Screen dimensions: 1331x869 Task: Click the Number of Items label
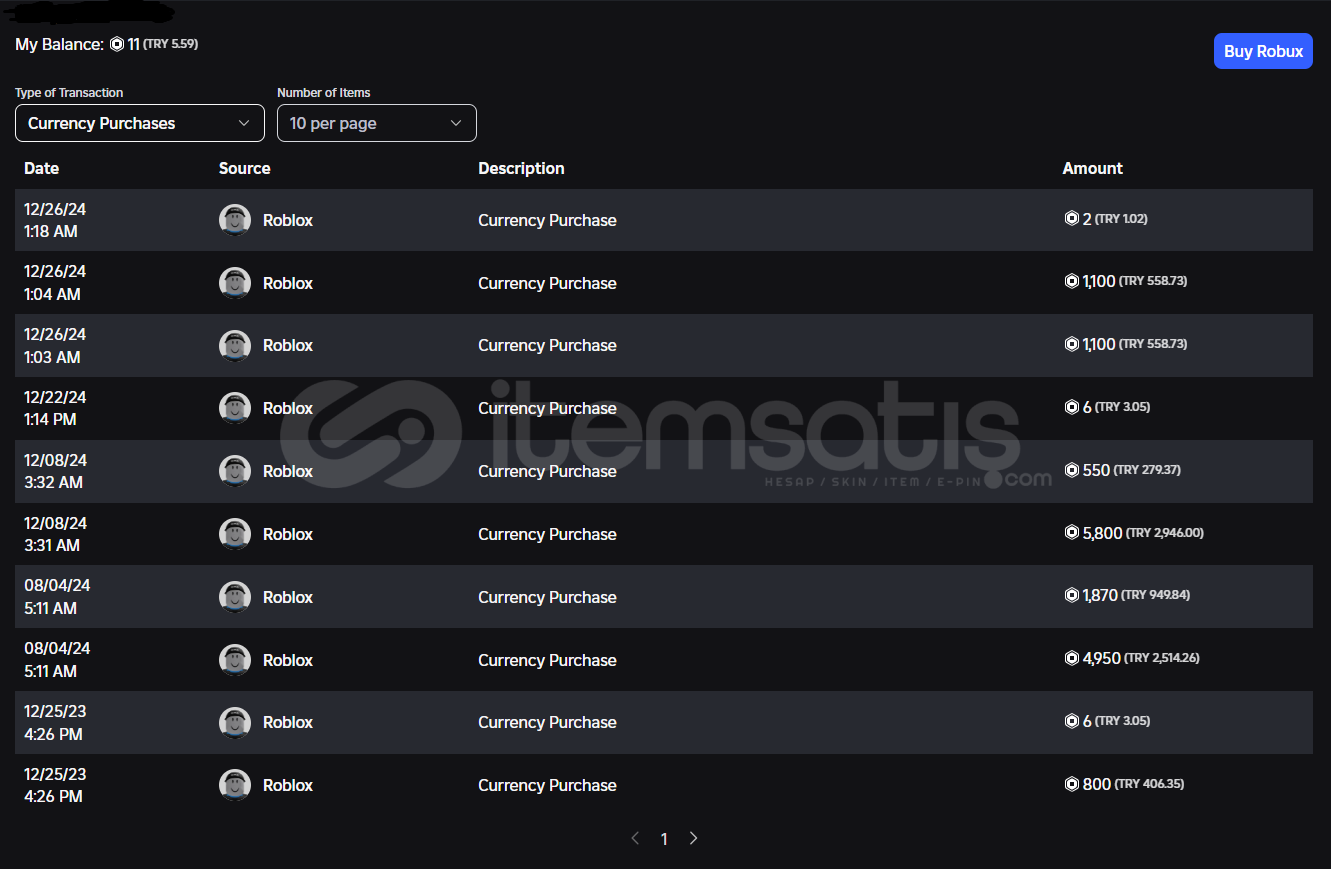[x=324, y=93]
